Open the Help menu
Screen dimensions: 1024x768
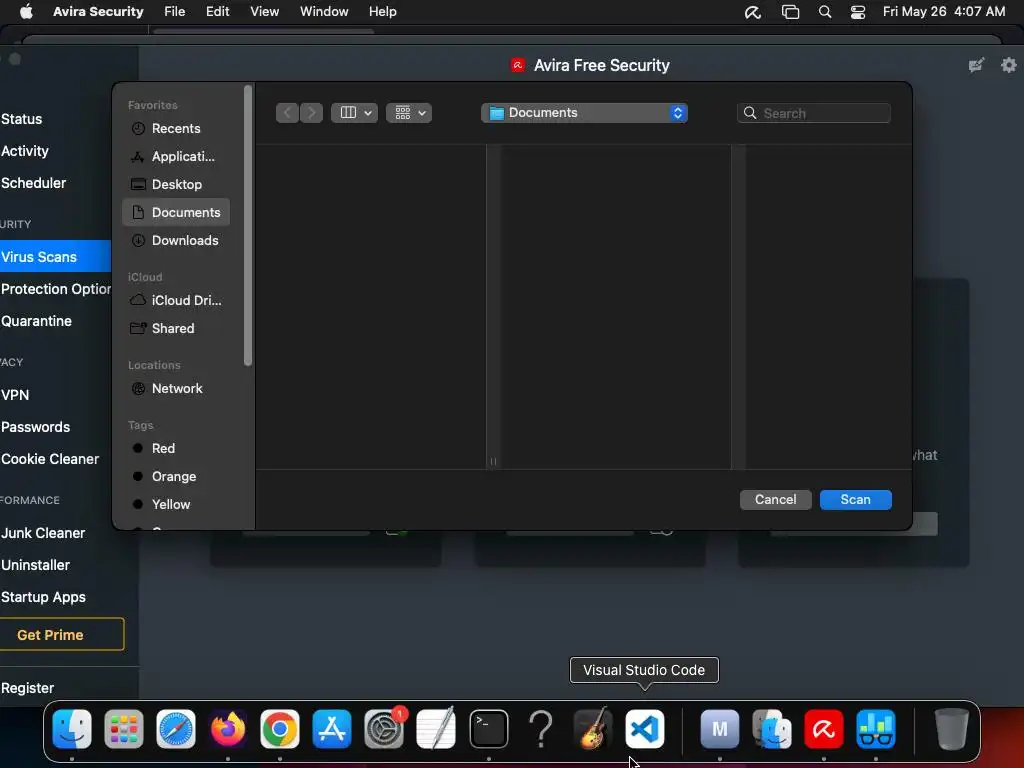383,12
